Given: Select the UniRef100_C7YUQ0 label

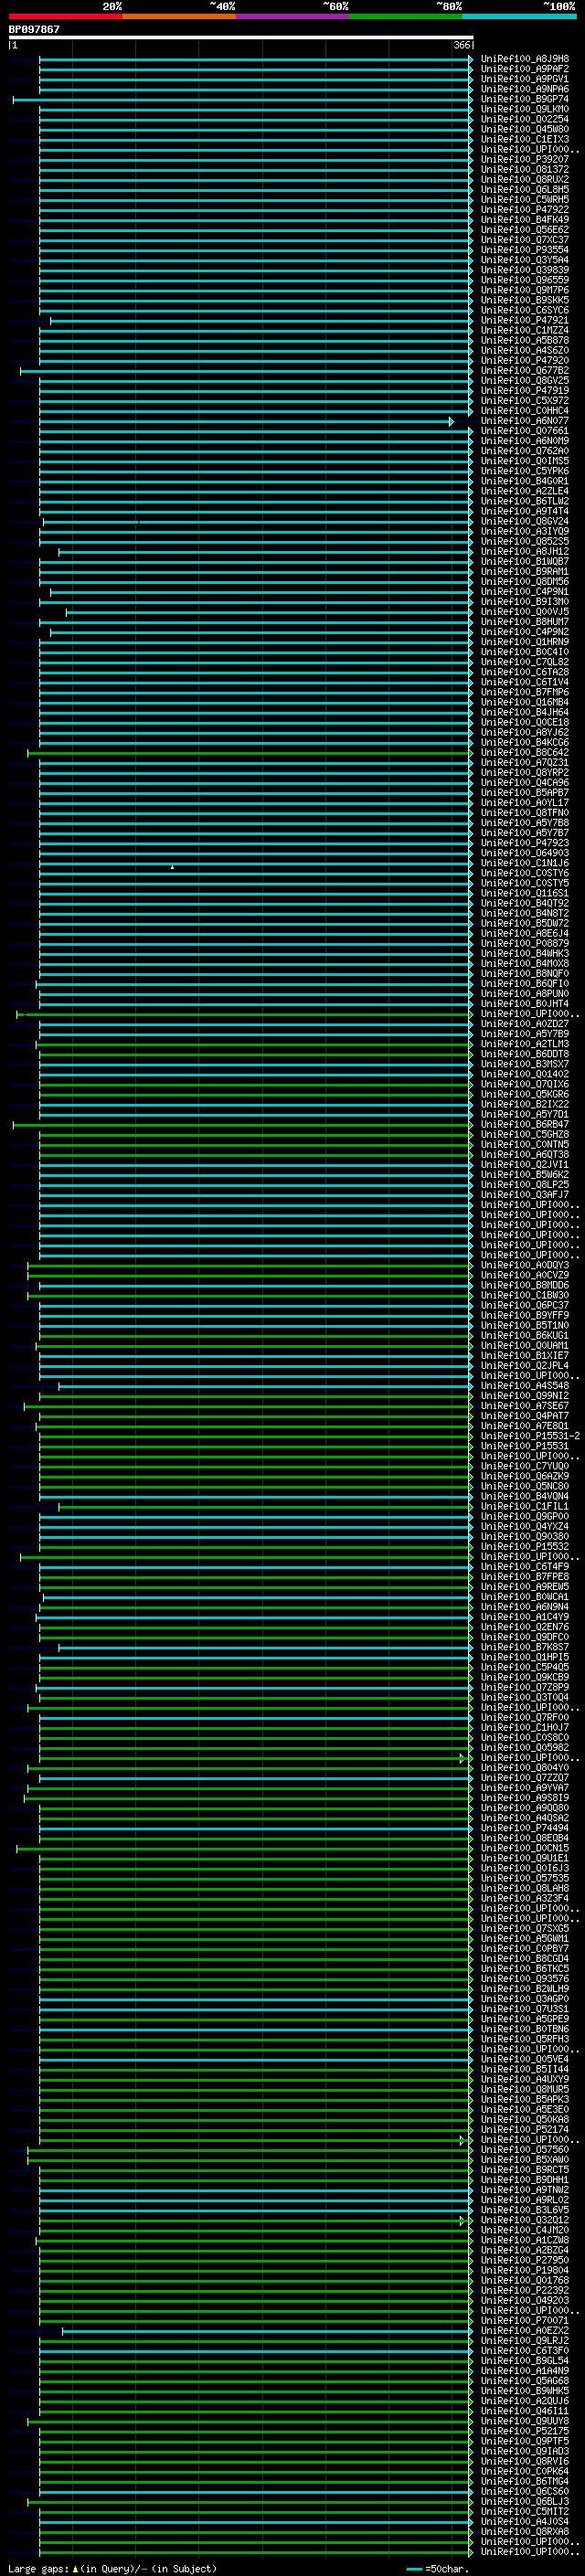Looking at the screenshot, I should tap(525, 1465).
